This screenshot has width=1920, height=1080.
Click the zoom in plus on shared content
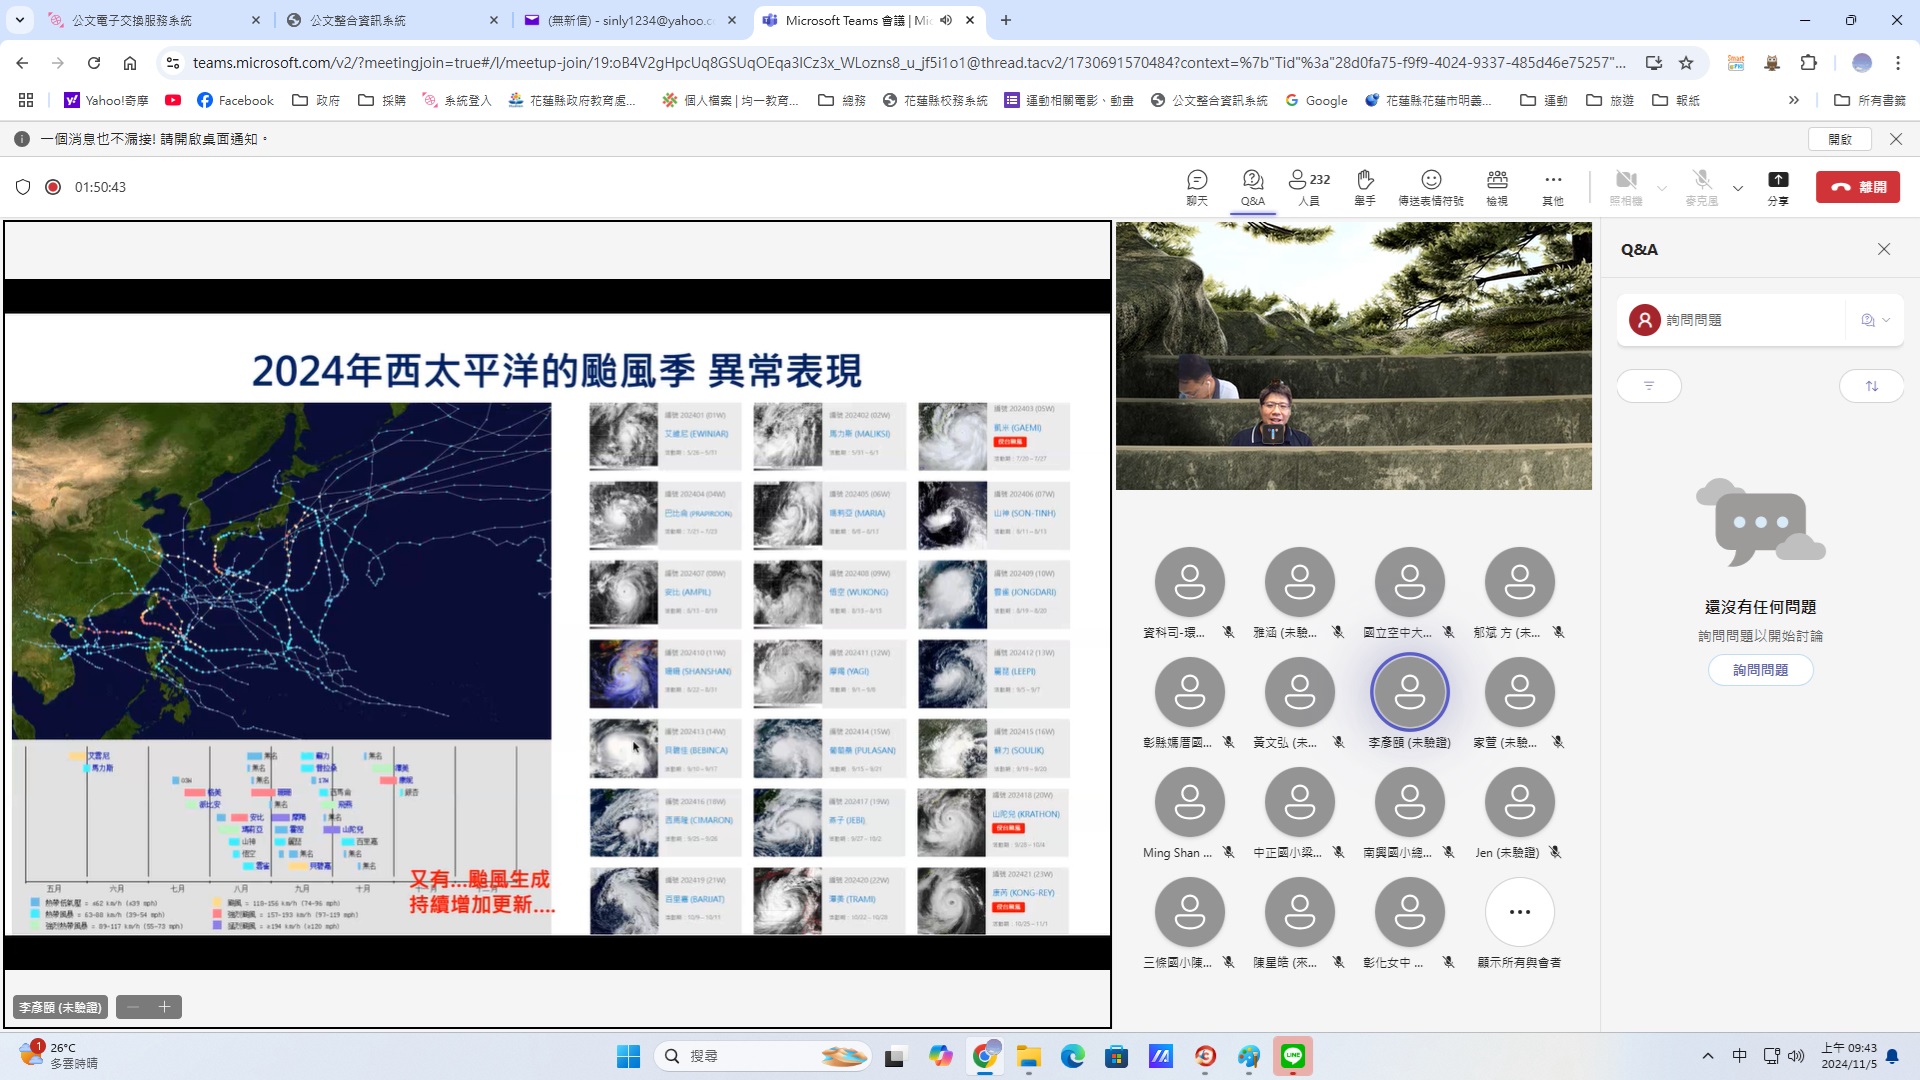165,1007
